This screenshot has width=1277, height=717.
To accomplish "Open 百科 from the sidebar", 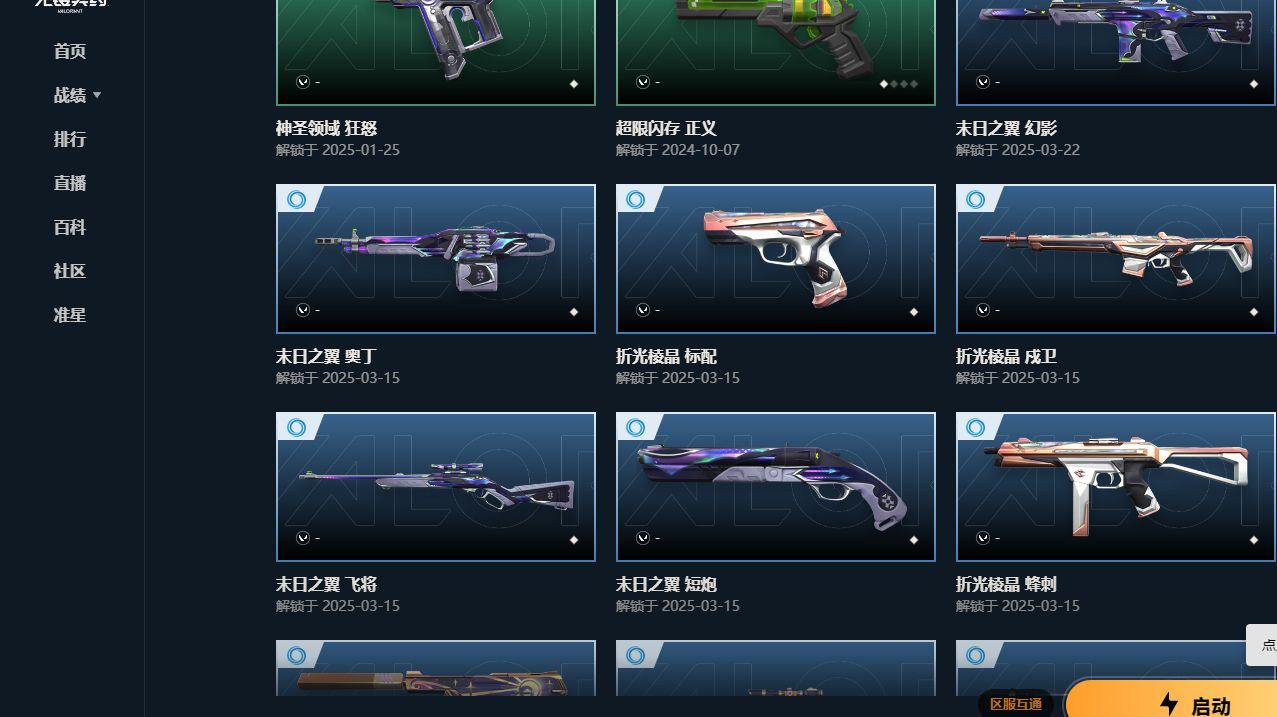I will (x=70, y=227).
